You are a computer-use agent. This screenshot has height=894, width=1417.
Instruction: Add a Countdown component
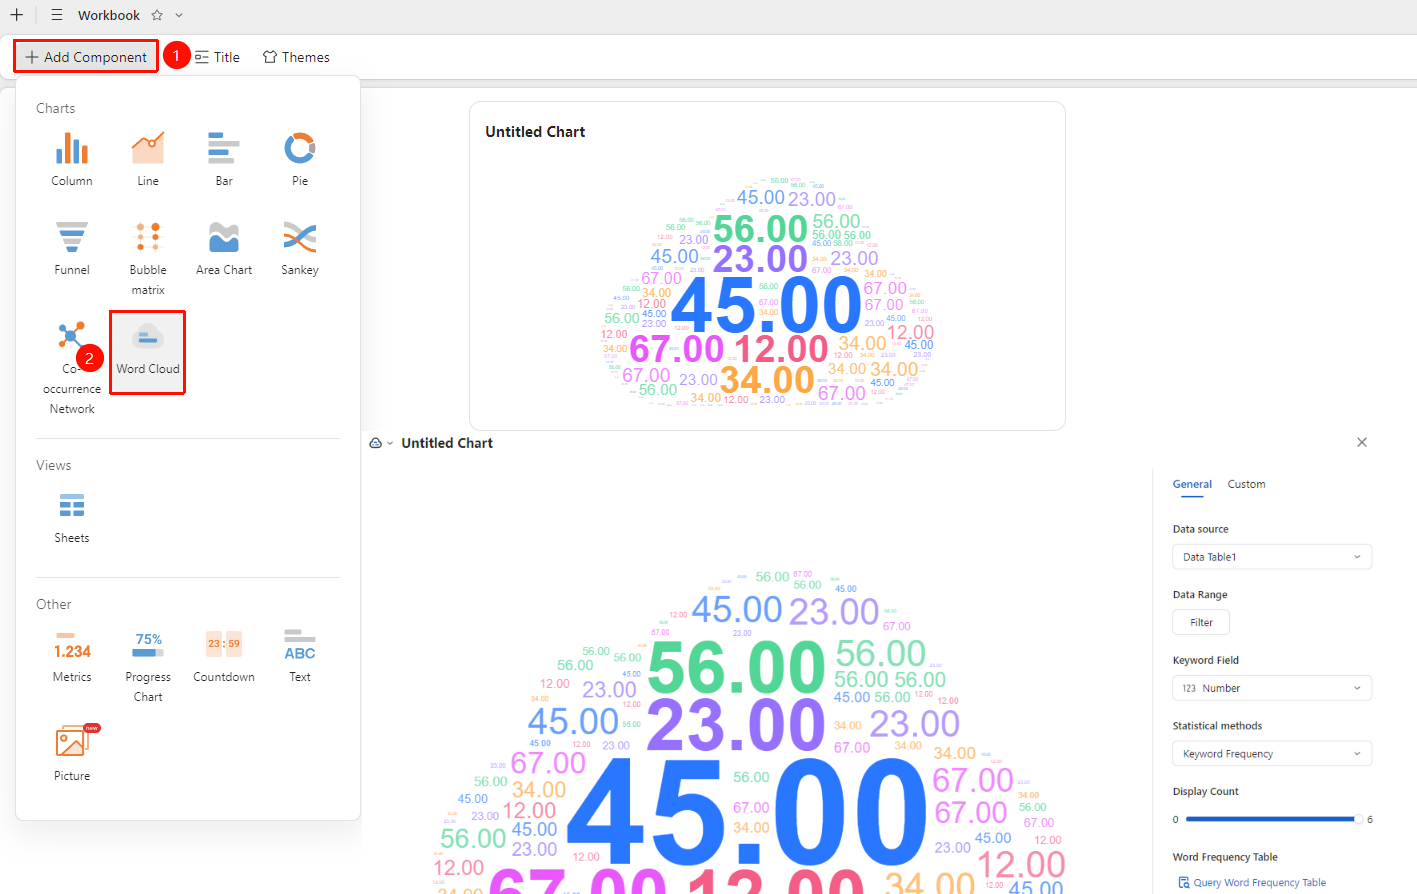[x=224, y=656]
